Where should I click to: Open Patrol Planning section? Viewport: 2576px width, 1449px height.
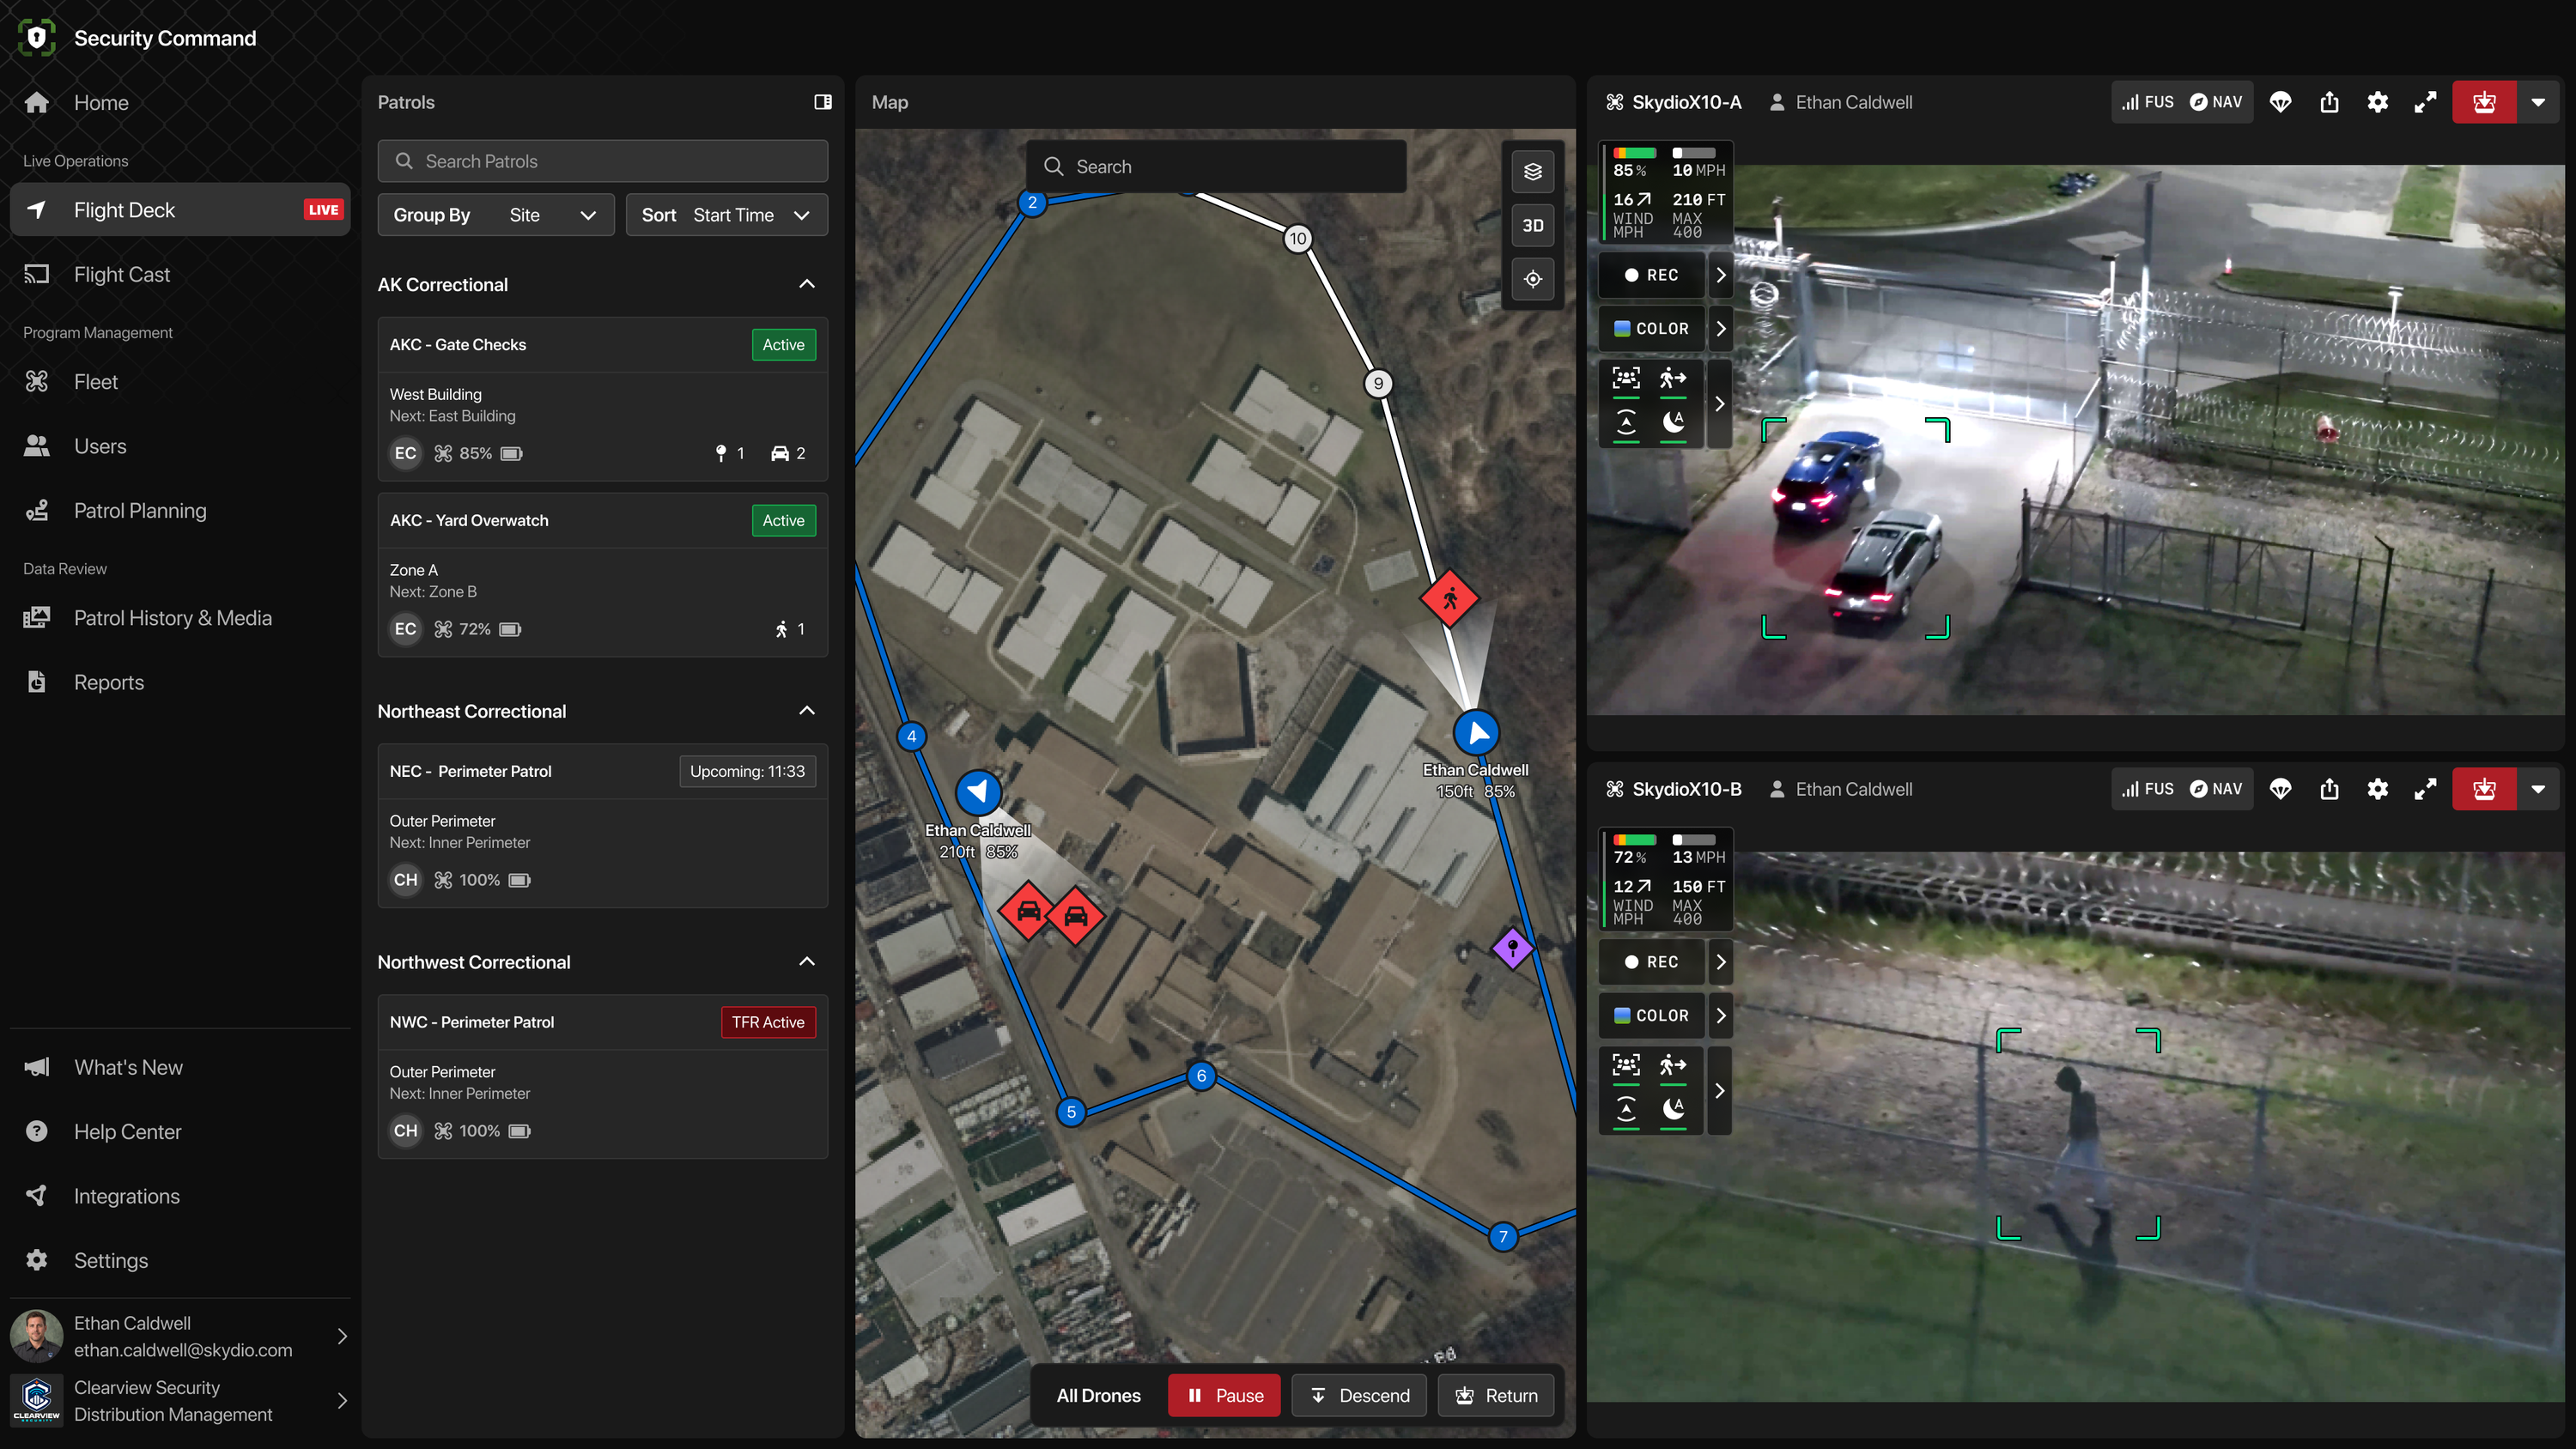tap(180, 511)
